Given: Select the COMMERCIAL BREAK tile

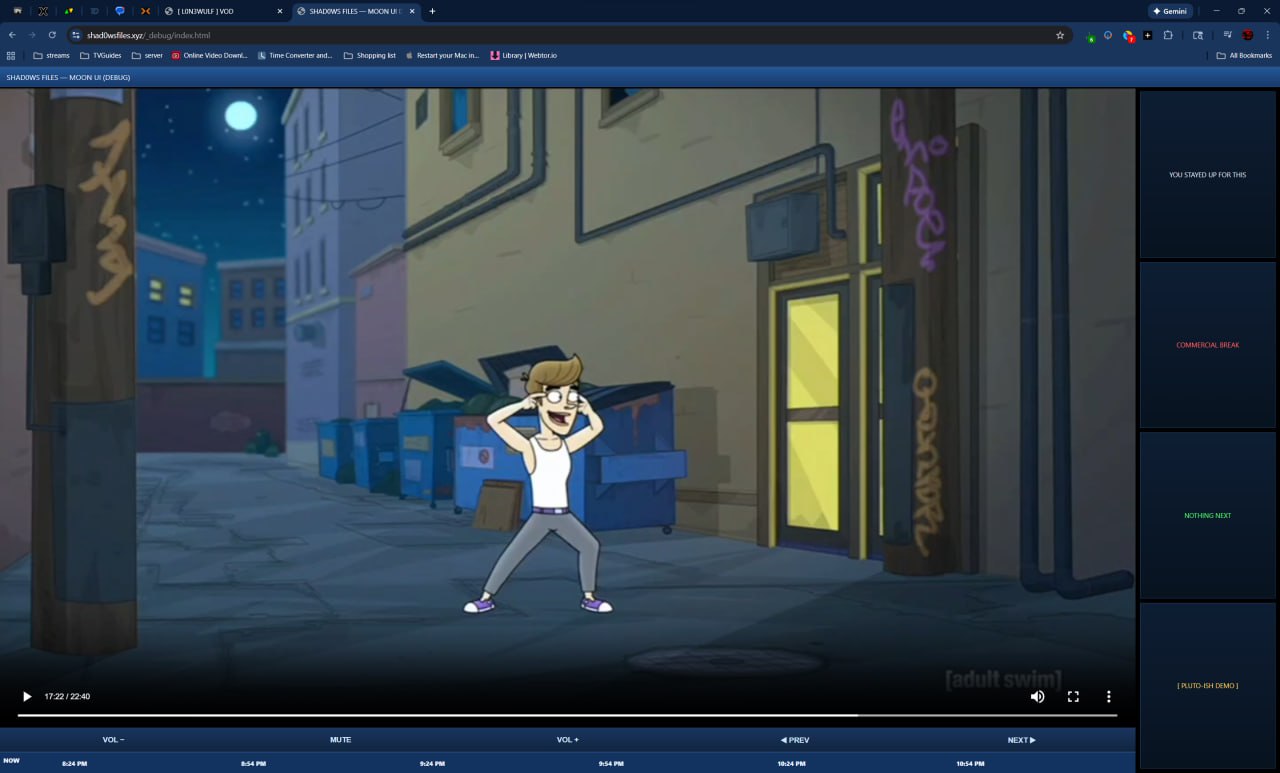Looking at the screenshot, I should [1207, 345].
